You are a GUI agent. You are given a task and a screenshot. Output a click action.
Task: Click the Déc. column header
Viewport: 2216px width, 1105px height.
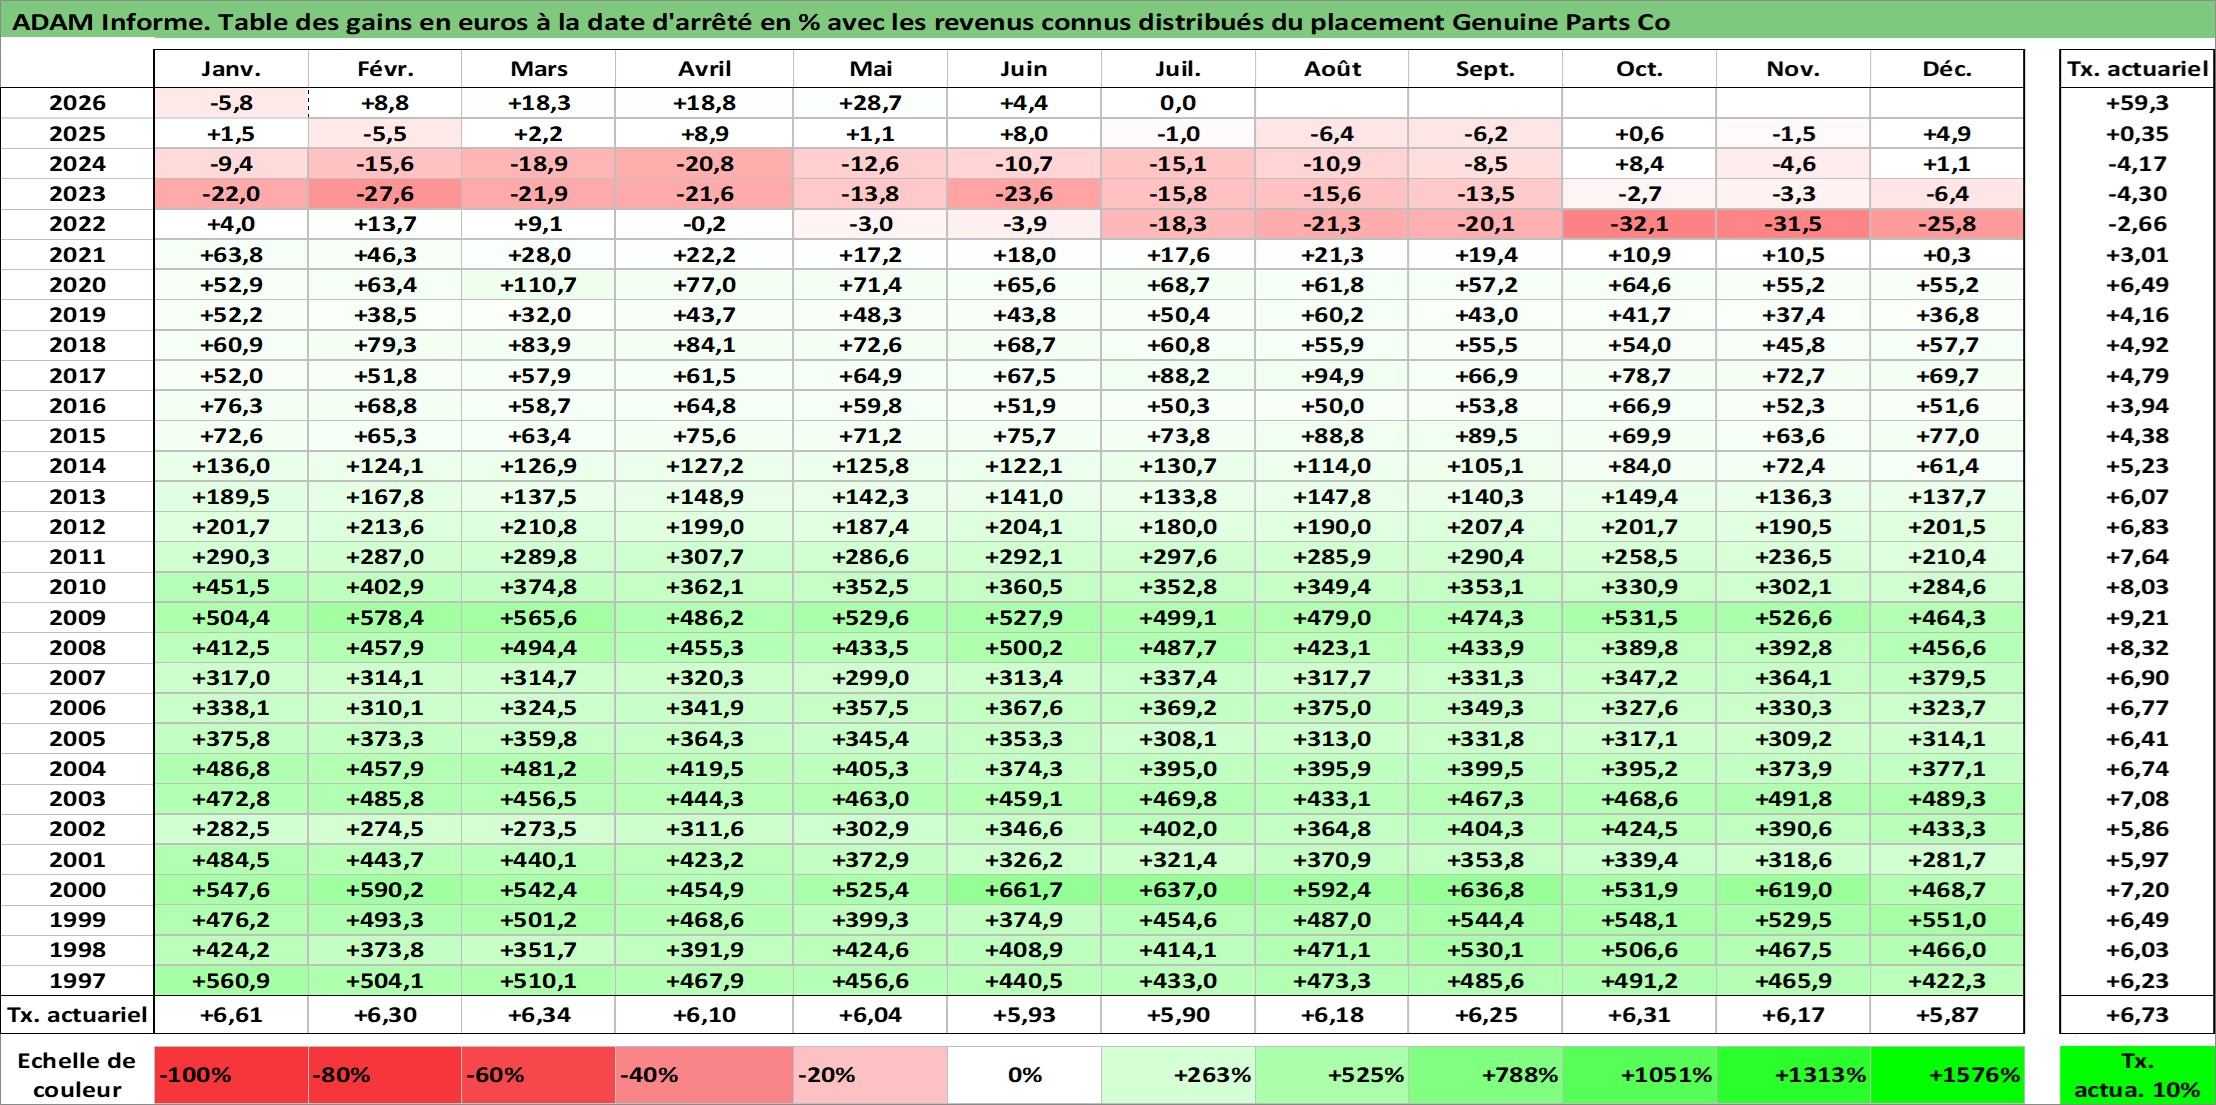tap(1947, 69)
